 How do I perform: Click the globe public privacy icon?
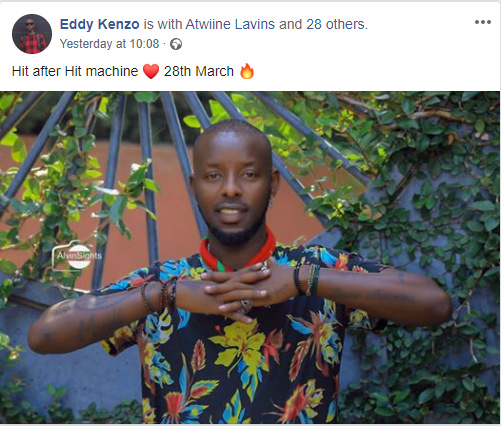(176, 44)
